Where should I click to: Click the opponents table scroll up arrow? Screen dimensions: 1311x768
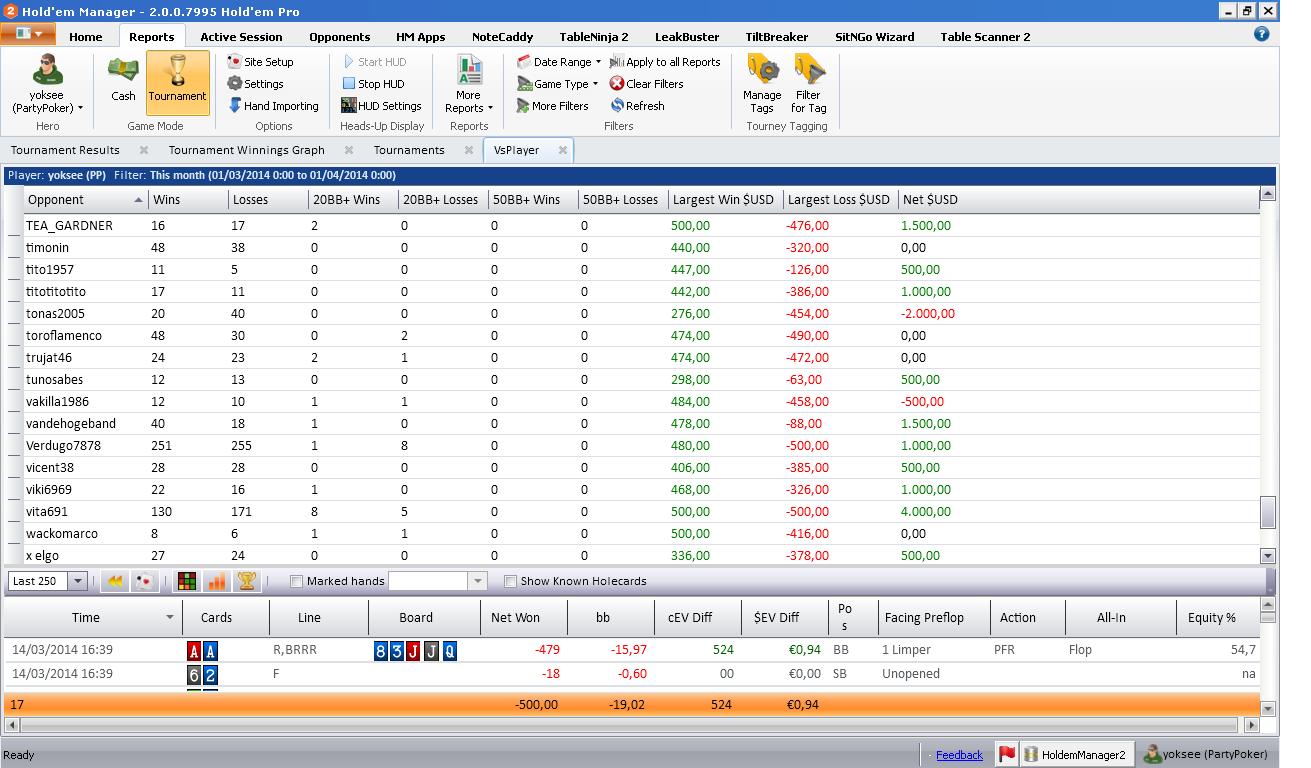[1268, 194]
